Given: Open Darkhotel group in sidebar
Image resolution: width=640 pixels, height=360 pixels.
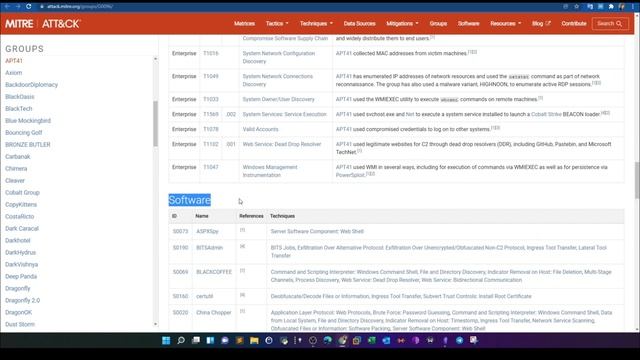Looking at the screenshot, I should (18, 240).
